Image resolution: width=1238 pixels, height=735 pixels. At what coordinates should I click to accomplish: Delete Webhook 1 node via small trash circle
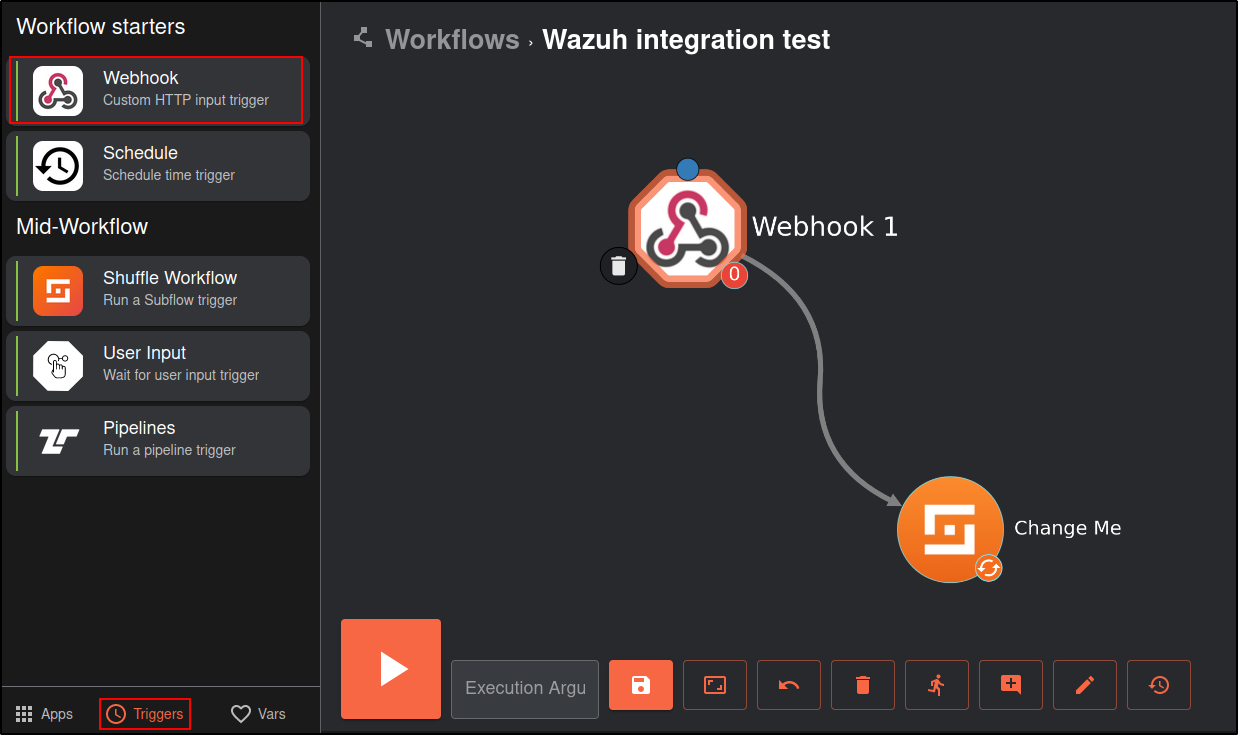pos(619,266)
